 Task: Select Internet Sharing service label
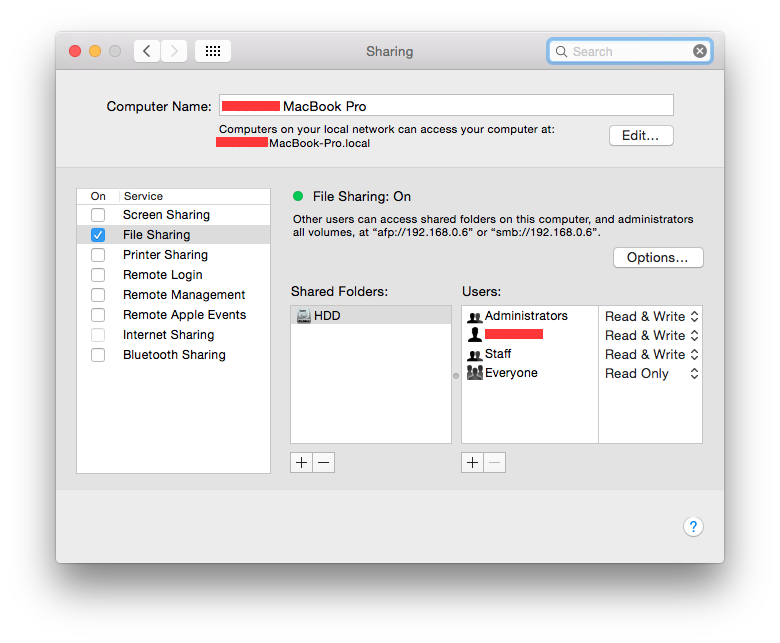(169, 335)
